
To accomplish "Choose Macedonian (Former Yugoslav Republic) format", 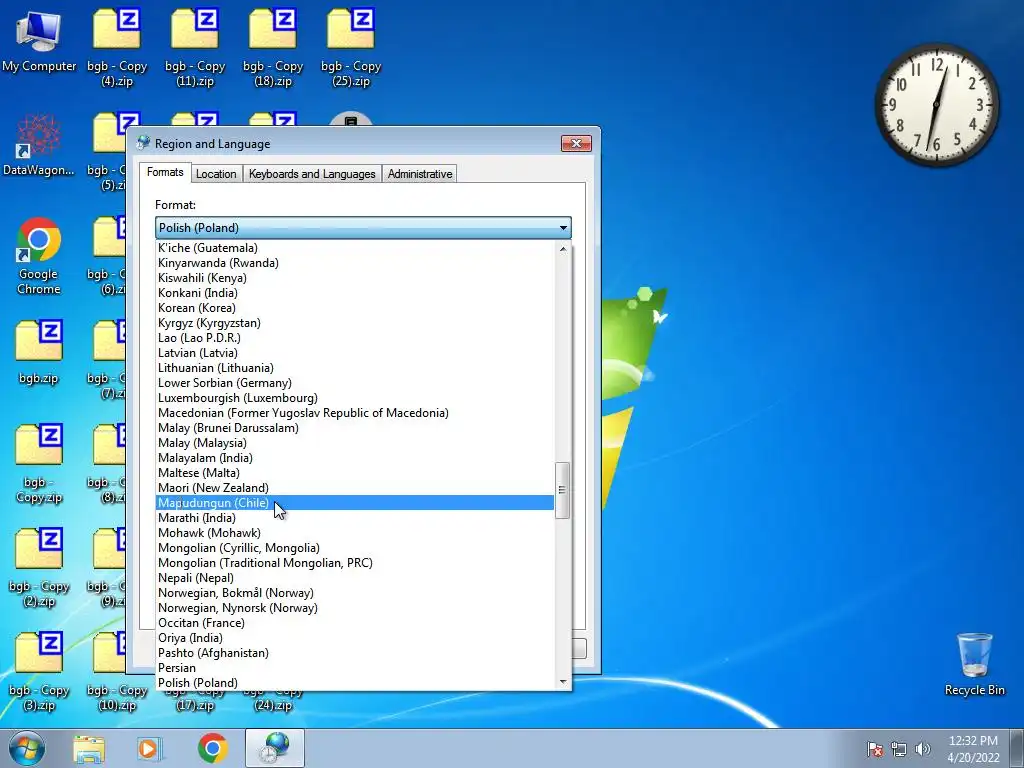I will click(355, 413).
